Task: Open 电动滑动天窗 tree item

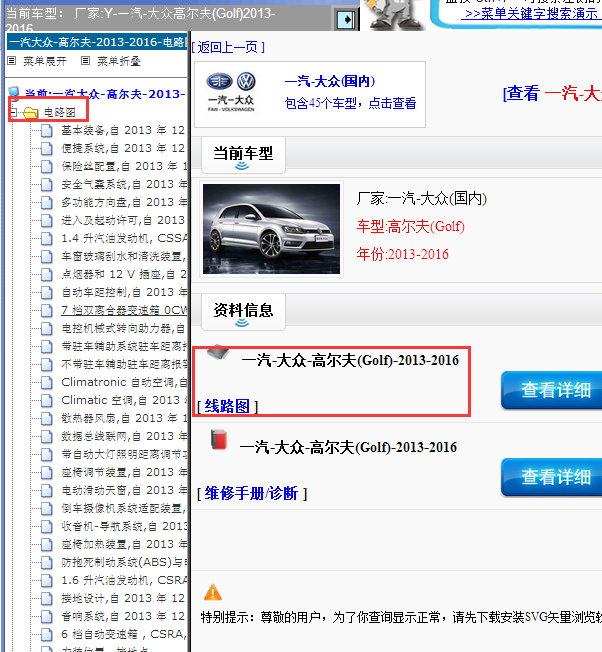Action: (124, 490)
